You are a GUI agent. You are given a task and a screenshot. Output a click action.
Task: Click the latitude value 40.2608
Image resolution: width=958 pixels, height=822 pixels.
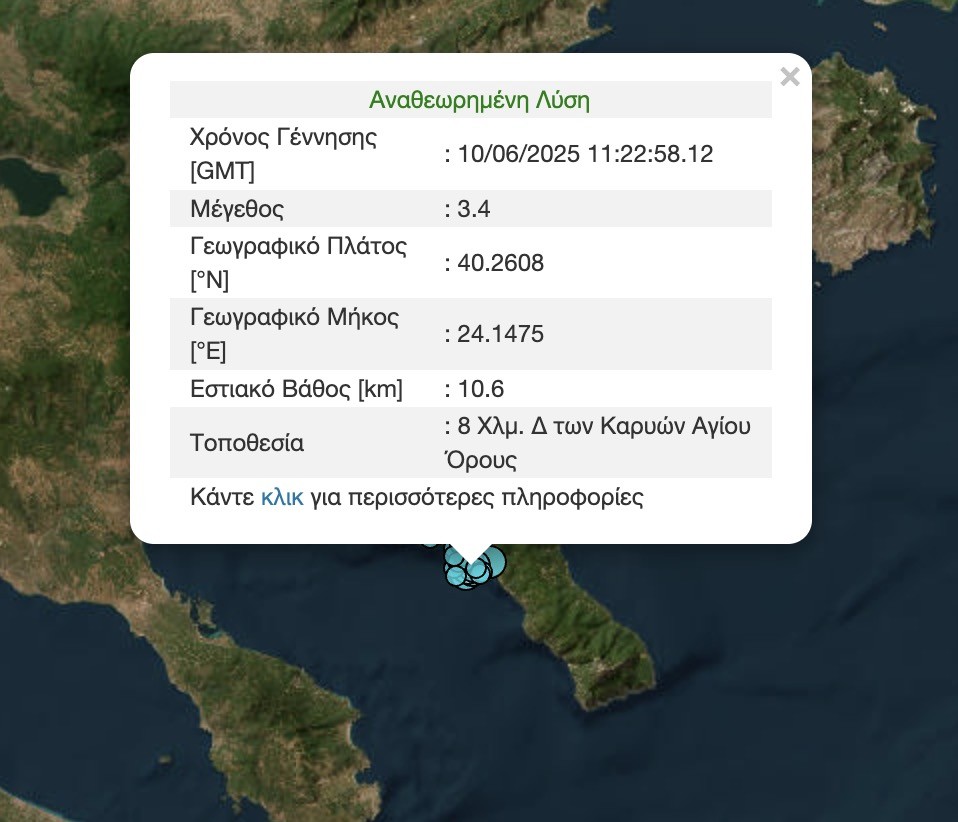500,263
